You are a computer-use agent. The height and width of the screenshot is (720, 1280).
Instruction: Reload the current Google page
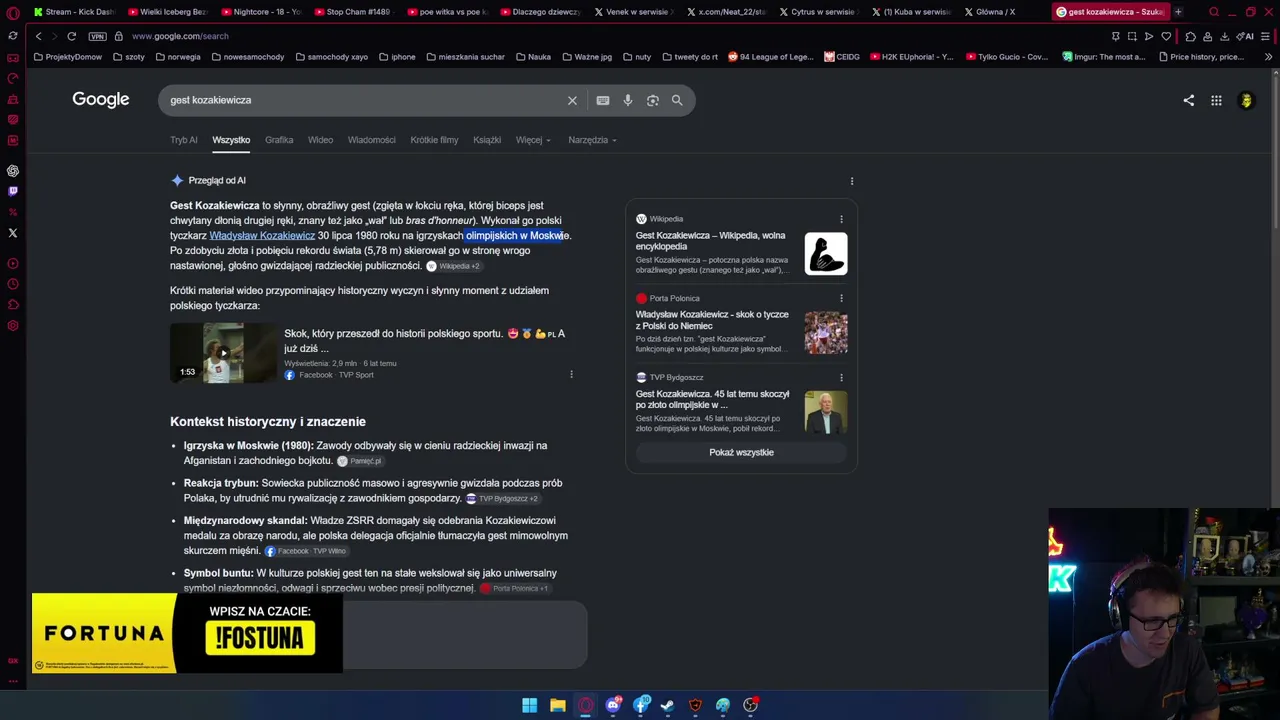click(x=71, y=36)
